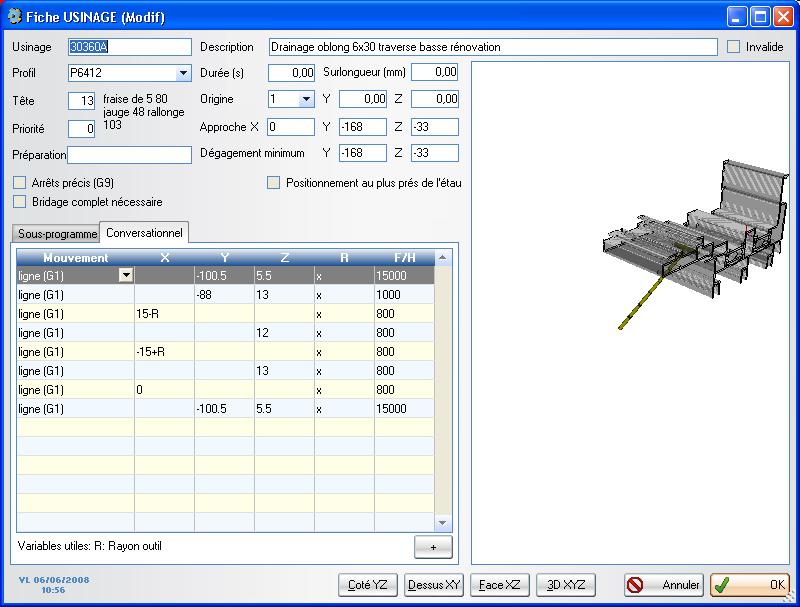Click the plus button below the movement table
800x607 pixels.
[433, 547]
